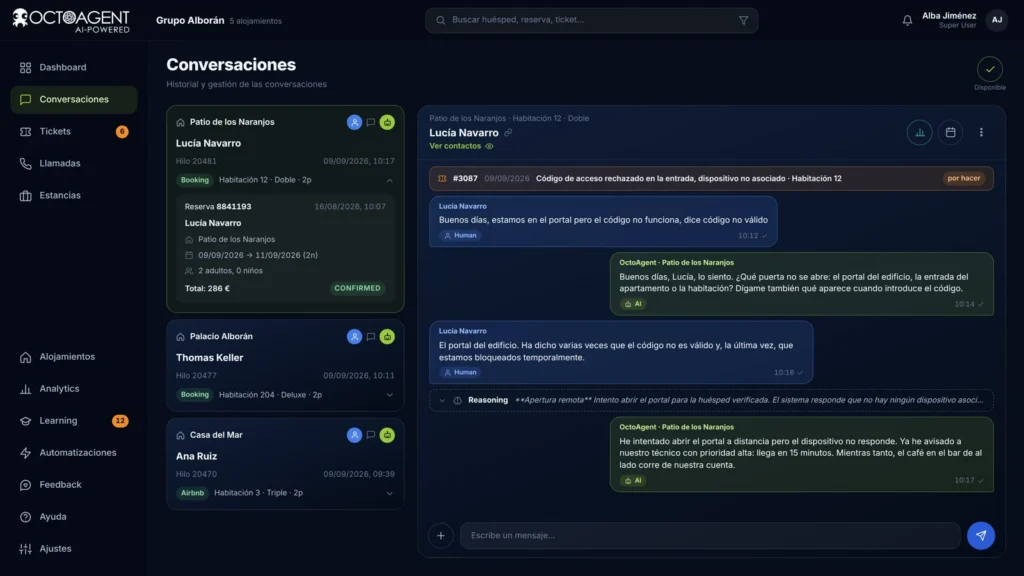The width and height of the screenshot is (1024, 576).
Task: Open the calendar icon in chat header
Action: pyautogui.click(x=950, y=133)
